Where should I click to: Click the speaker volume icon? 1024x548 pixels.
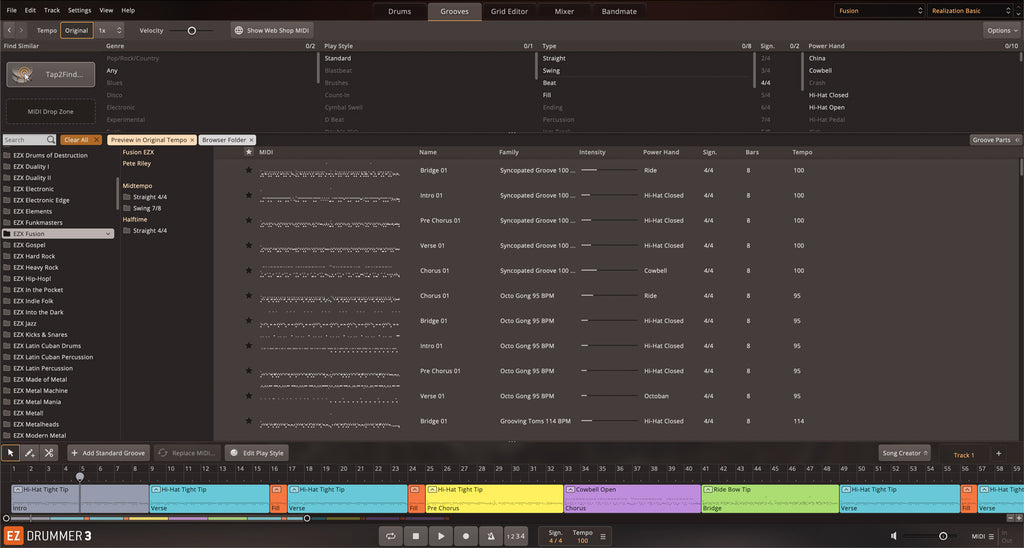[x=894, y=537]
